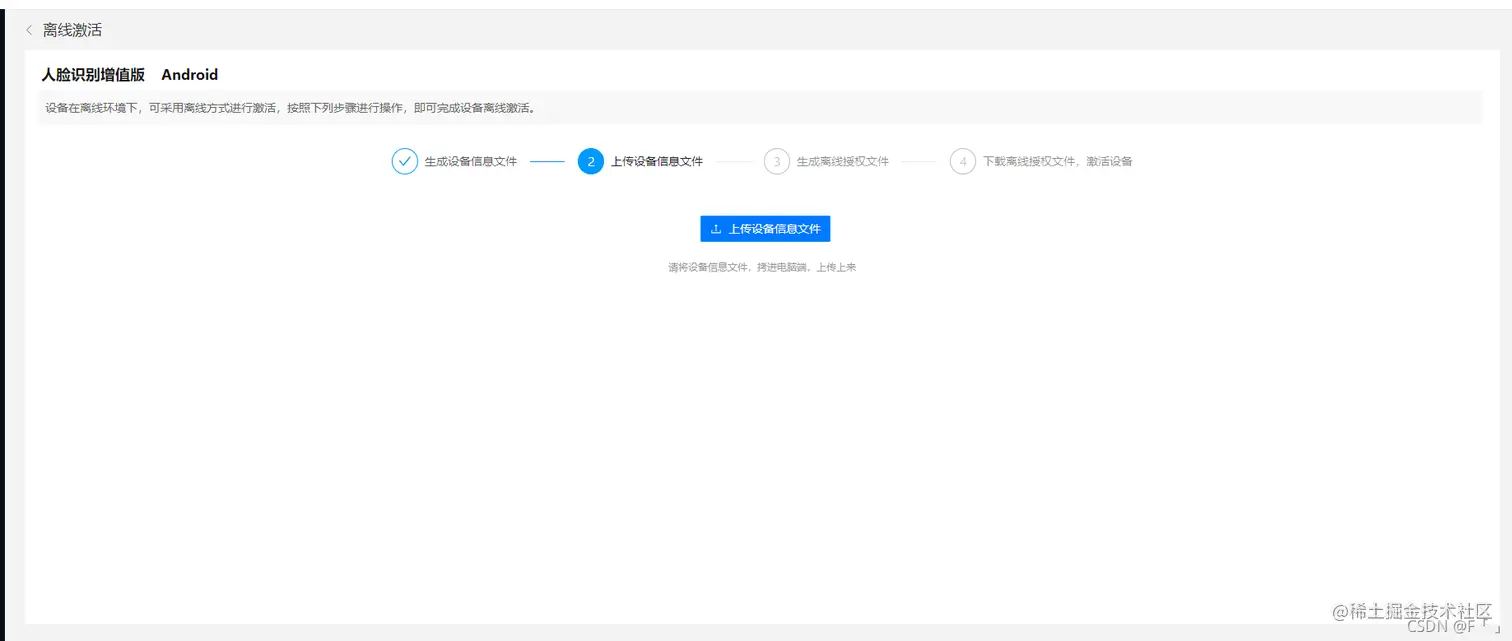This screenshot has height=641, width=1512.
Task: Click the numbered circle labeled 4
Action: pos(962,161)
